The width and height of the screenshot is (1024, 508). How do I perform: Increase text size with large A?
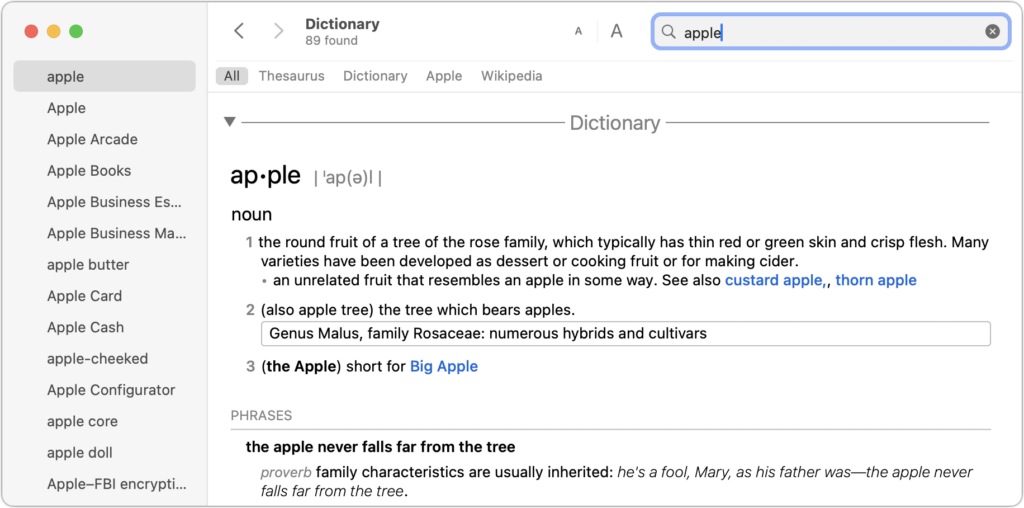pyautogui.click(x=616, y=31)
